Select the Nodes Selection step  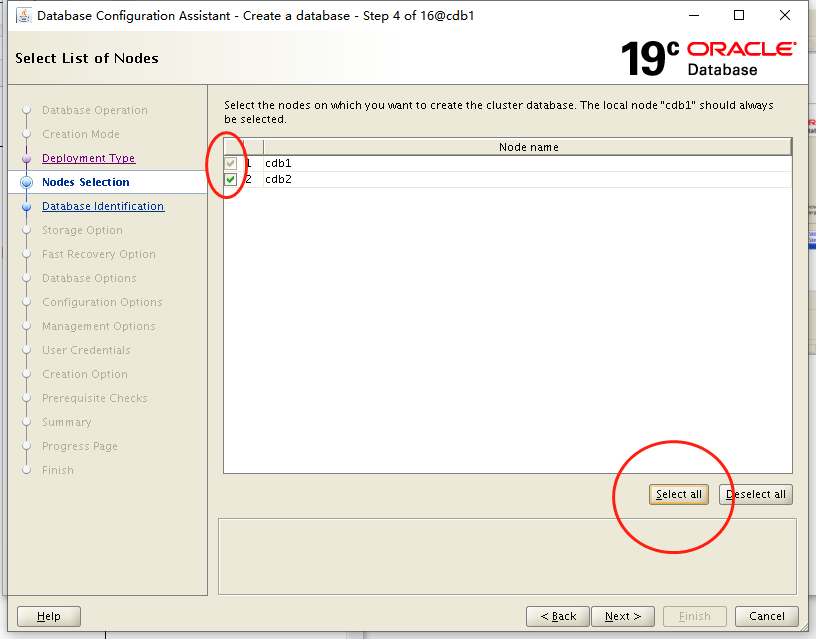click(x=86, y=182)
